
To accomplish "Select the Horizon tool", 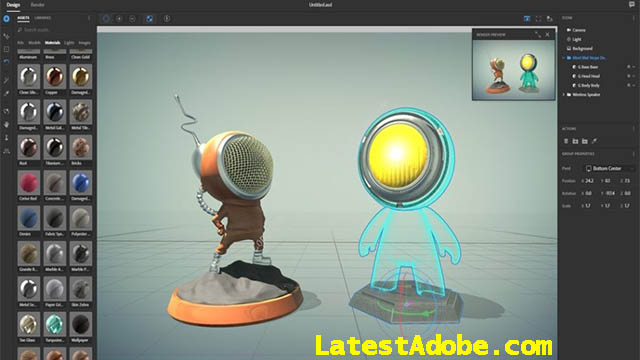I will click(7, 151).
